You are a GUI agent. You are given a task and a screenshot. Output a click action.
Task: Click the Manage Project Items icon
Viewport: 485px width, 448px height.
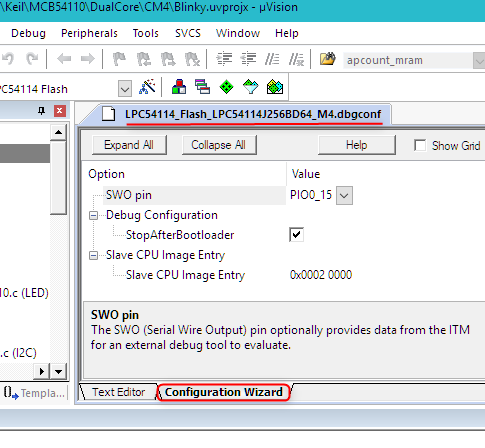179,87
